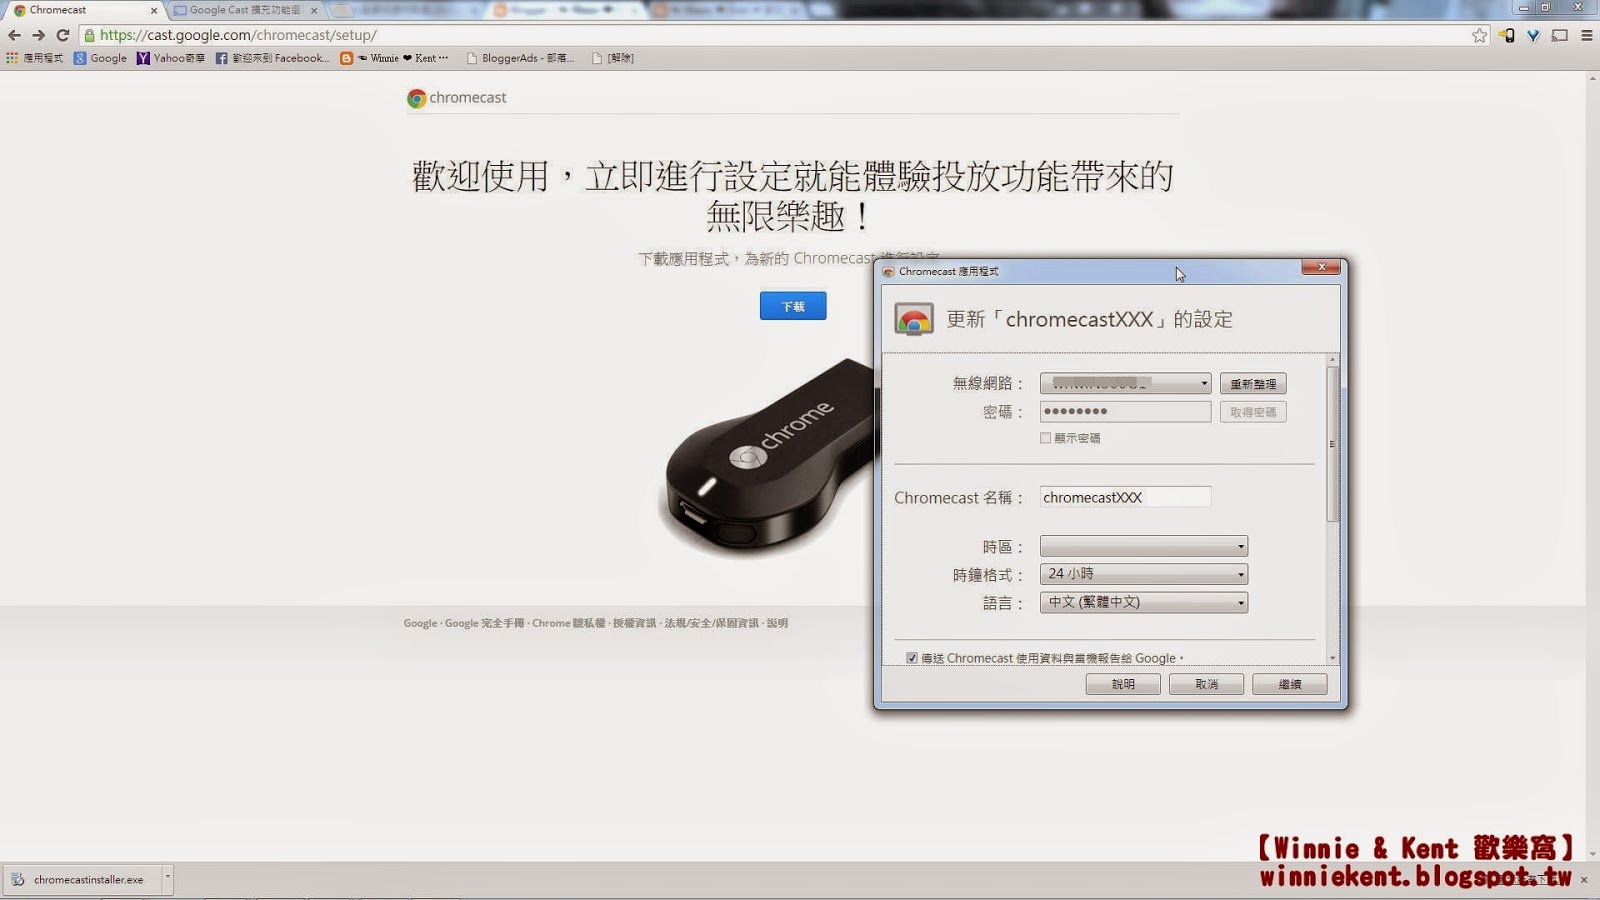
Task: Click the 重新整理 refresh networks button
Action: point(1253,384)
